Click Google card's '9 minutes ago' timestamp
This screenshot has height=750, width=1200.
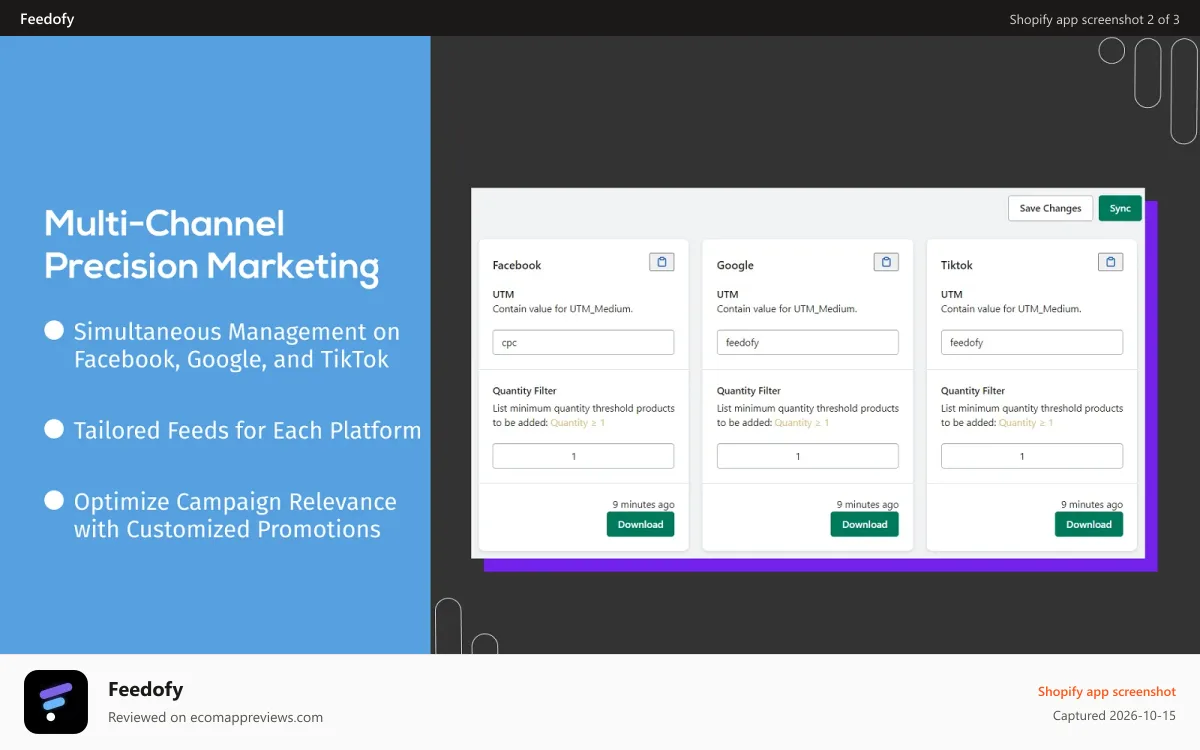point(867,504)
